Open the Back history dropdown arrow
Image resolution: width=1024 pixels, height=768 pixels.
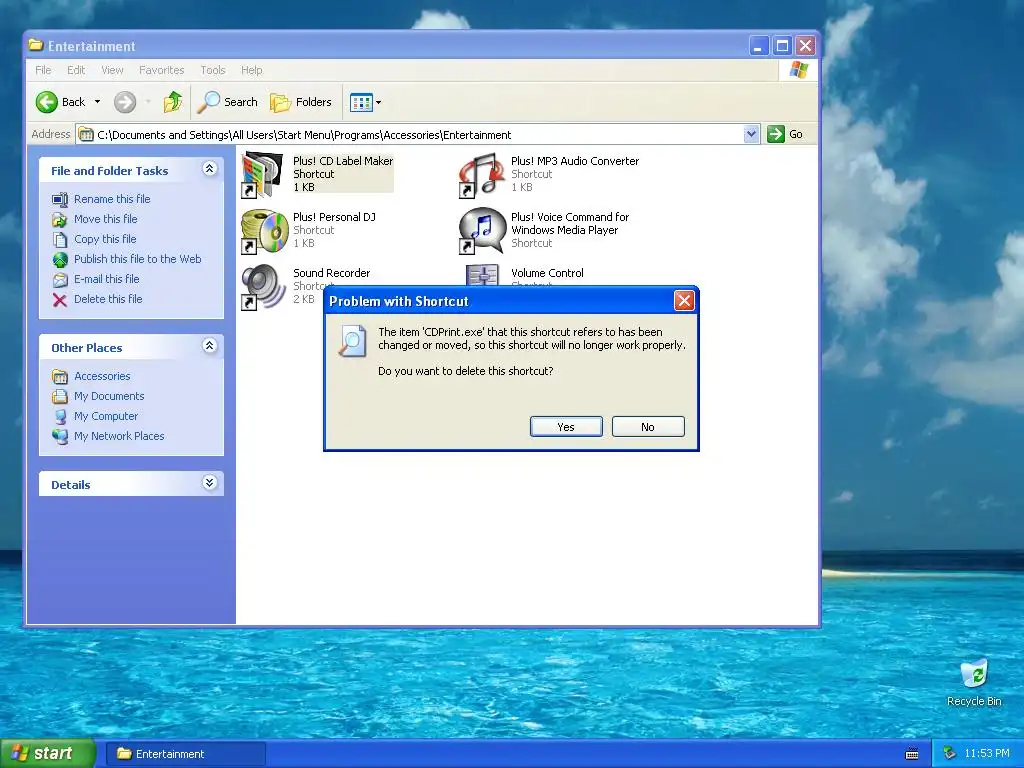point(97,102)
